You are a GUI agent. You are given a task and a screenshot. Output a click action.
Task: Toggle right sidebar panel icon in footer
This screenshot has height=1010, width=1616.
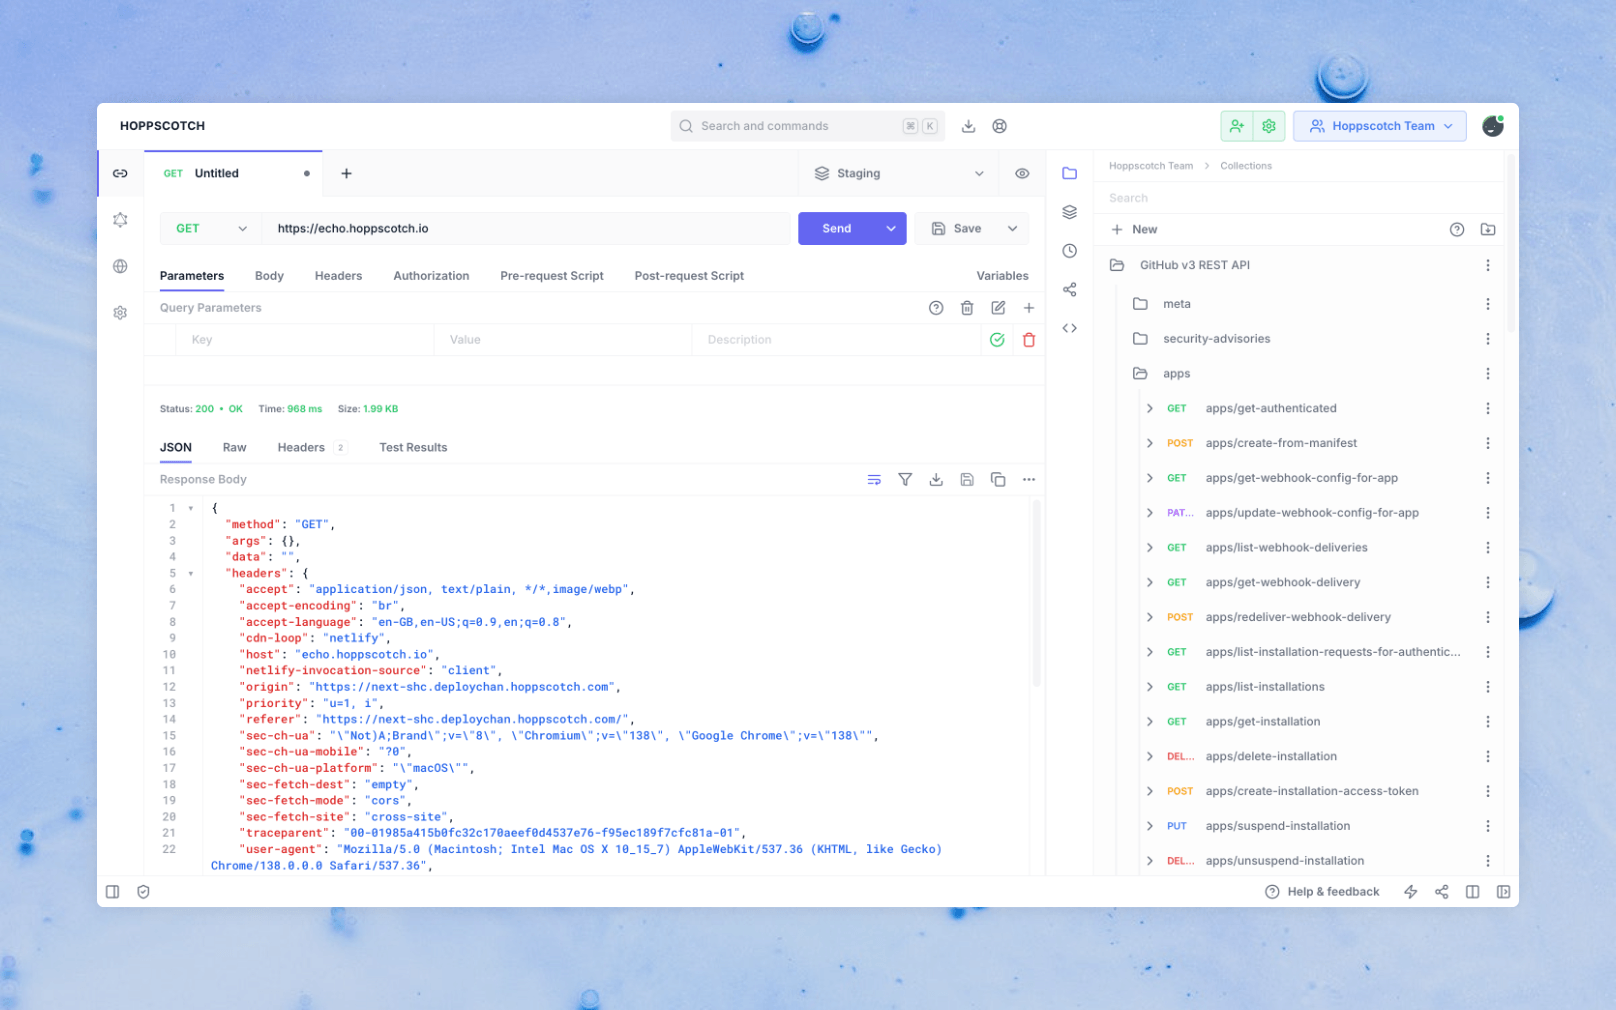coord(1504,892)
